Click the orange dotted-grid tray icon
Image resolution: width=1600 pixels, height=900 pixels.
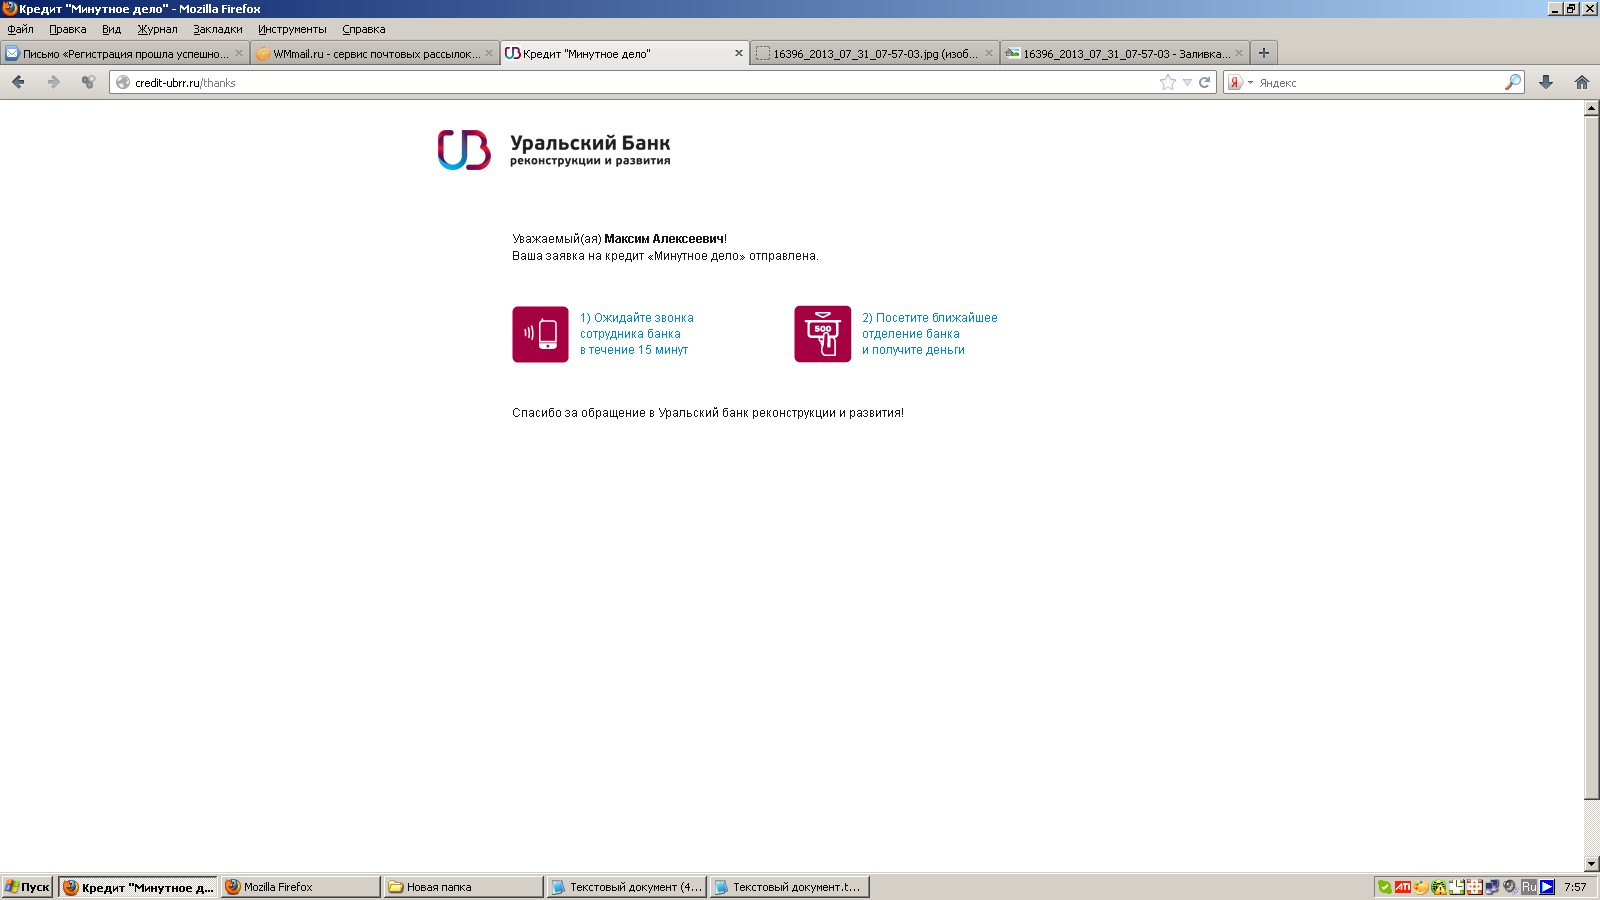[1474, 887]
